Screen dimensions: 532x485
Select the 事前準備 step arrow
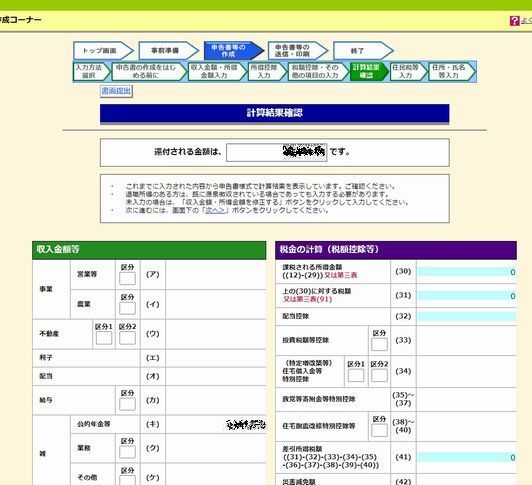(169, 51)
